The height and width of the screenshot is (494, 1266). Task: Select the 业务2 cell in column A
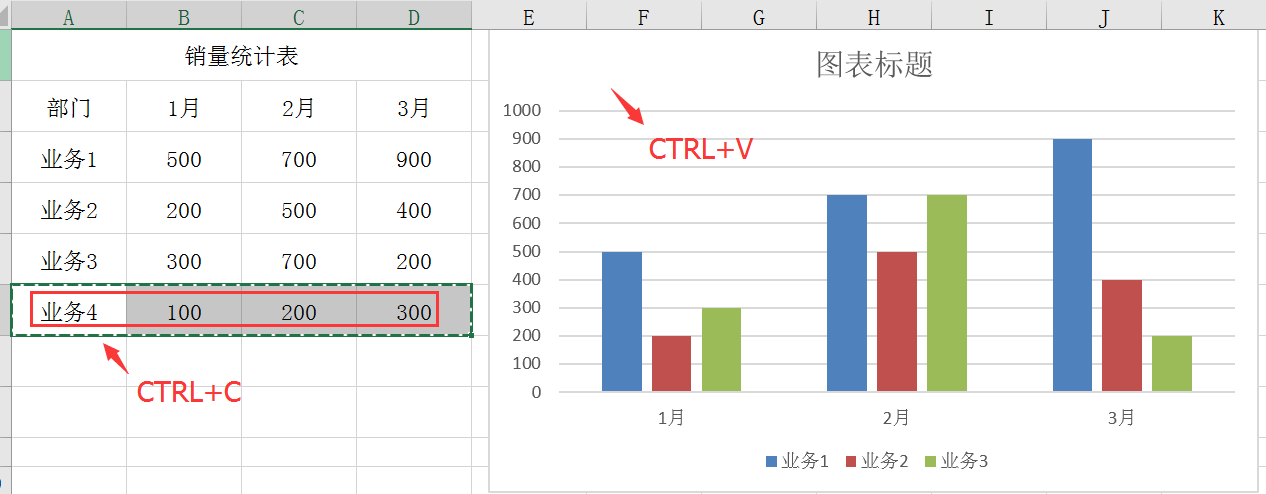[x=69, y=209]
